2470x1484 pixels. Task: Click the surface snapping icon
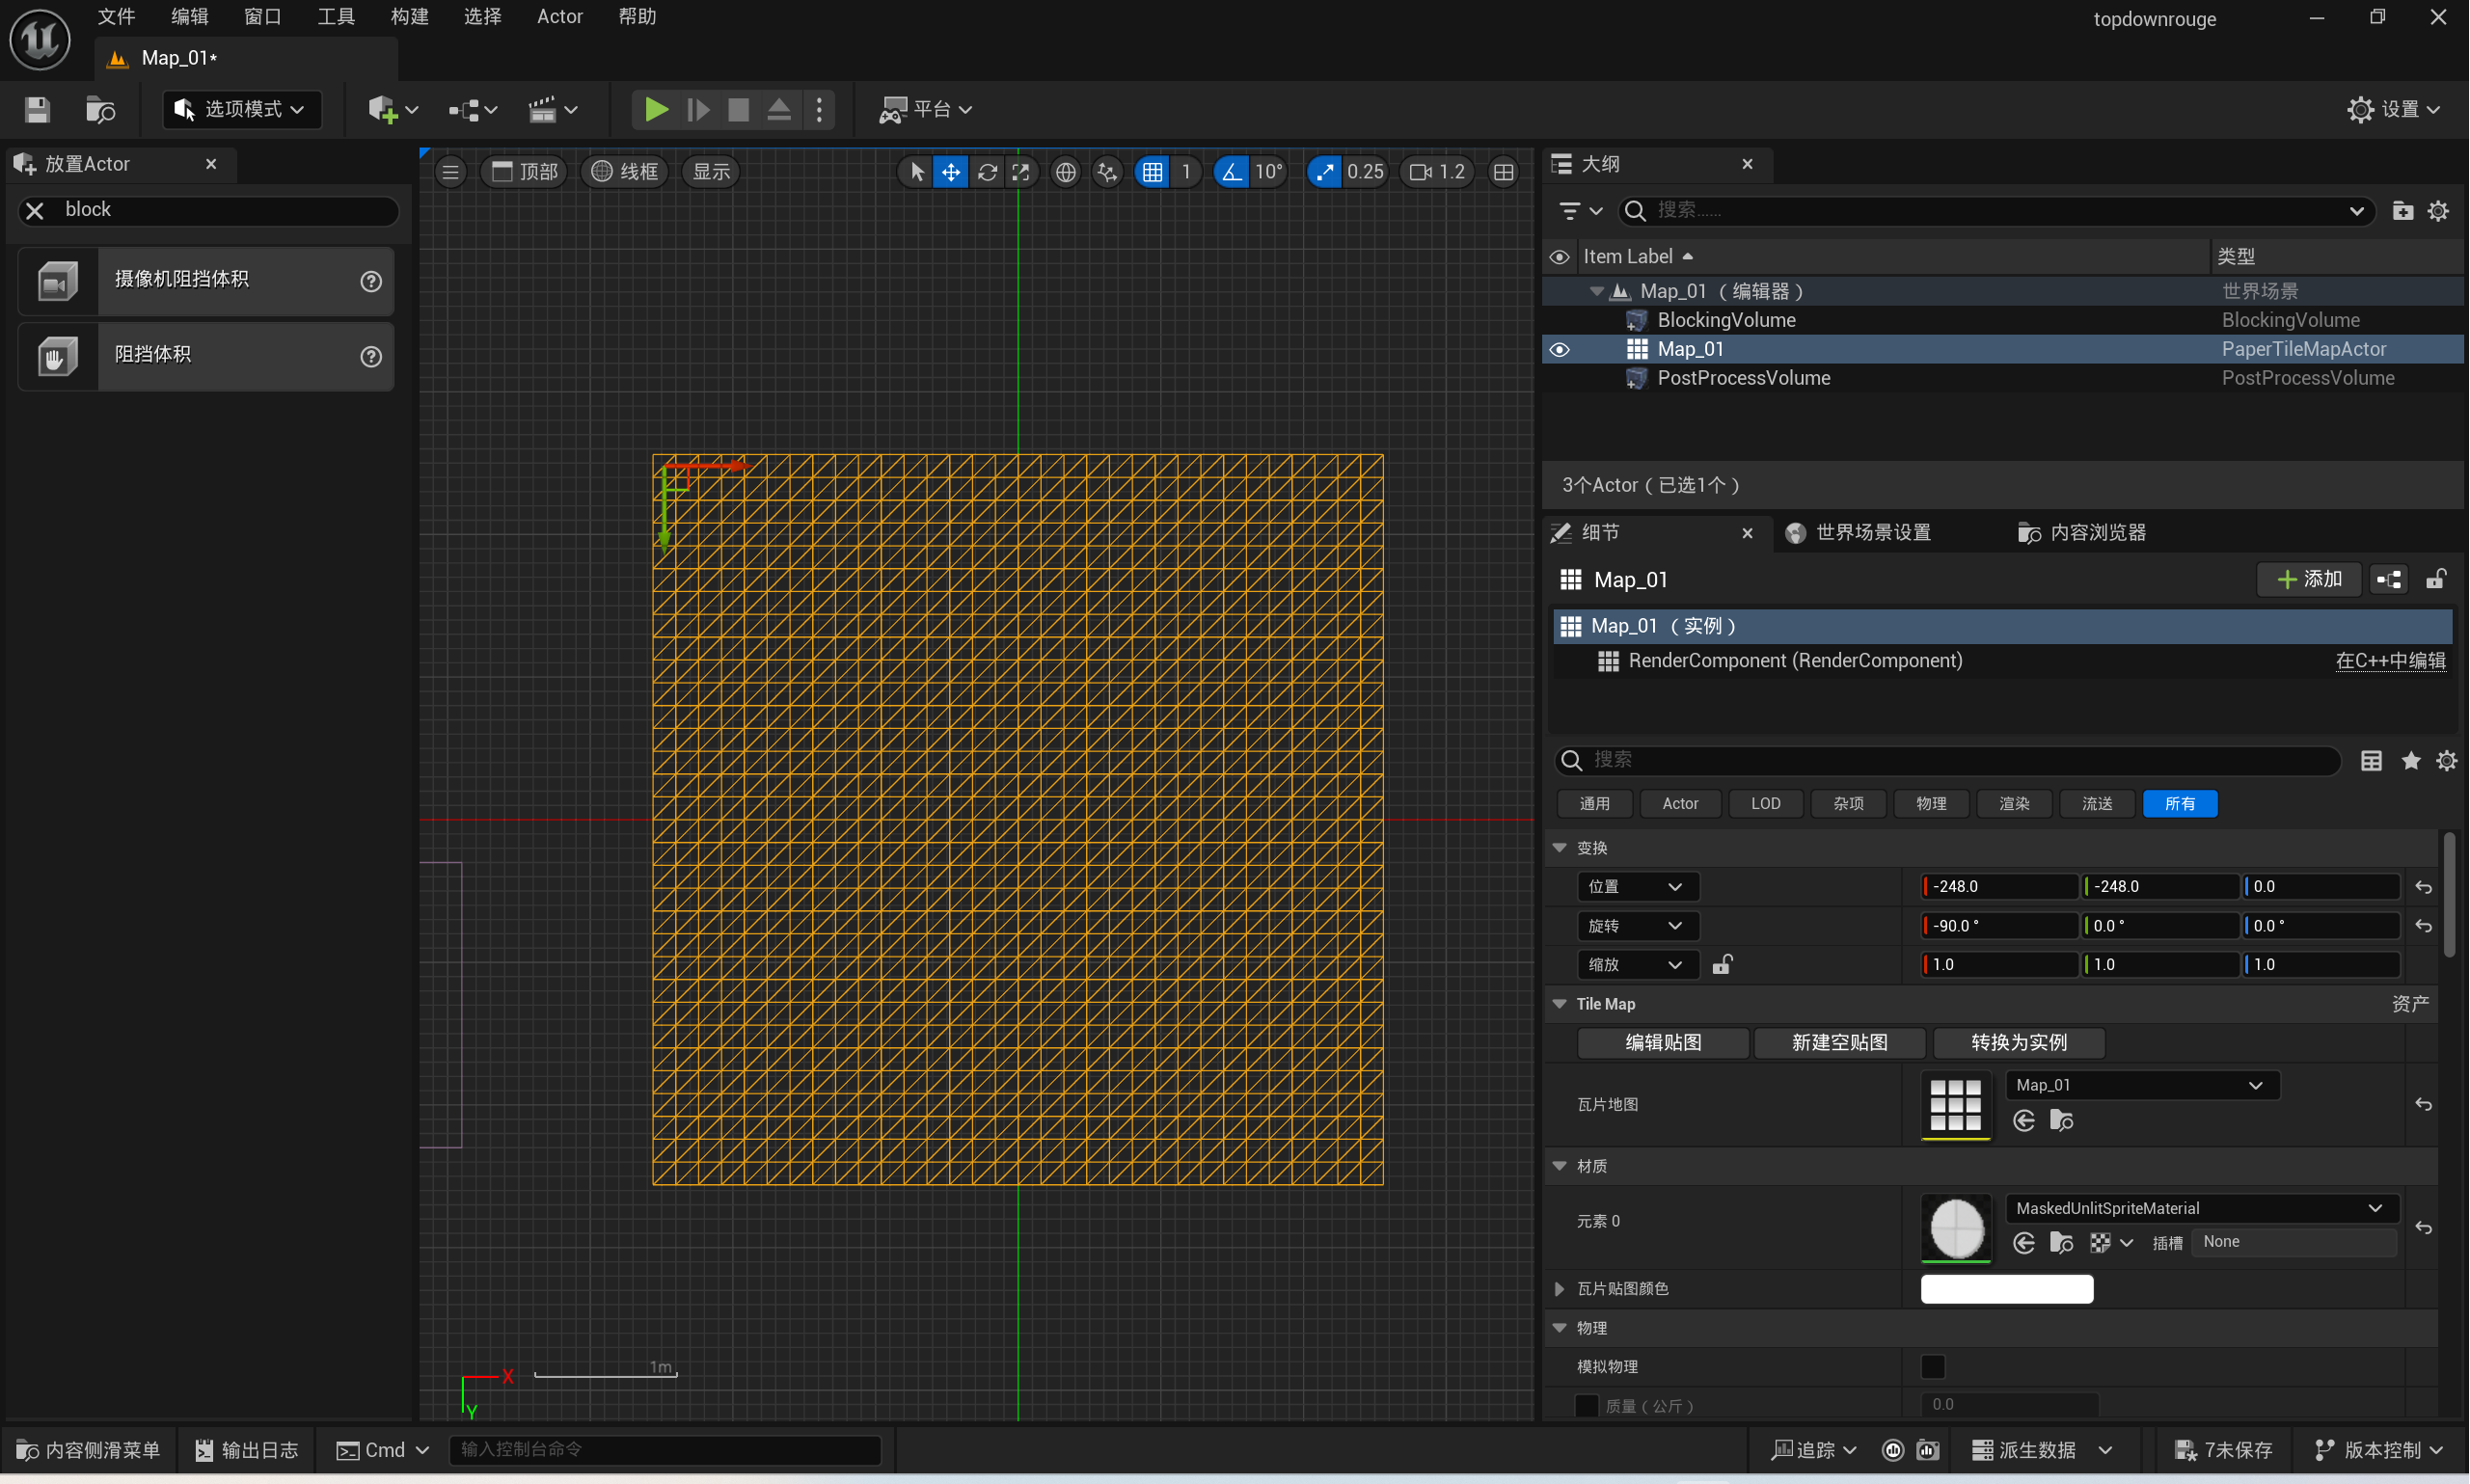[1107, 172]
